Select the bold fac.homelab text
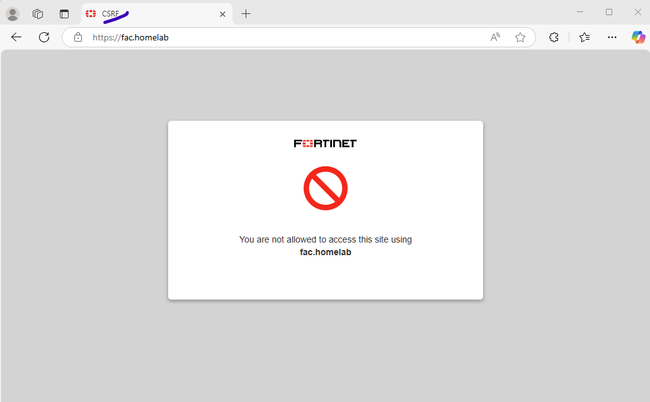 point(325,252)
